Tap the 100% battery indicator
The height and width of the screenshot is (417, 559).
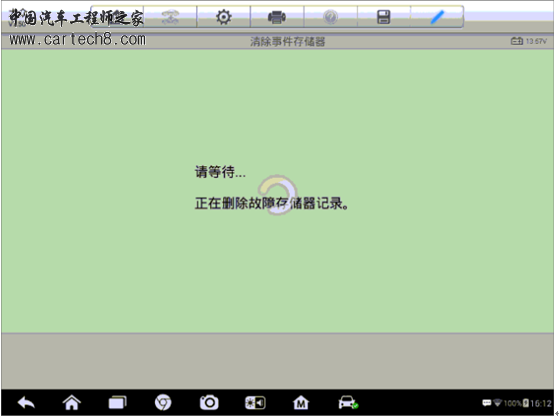click(x=516, y=403)
